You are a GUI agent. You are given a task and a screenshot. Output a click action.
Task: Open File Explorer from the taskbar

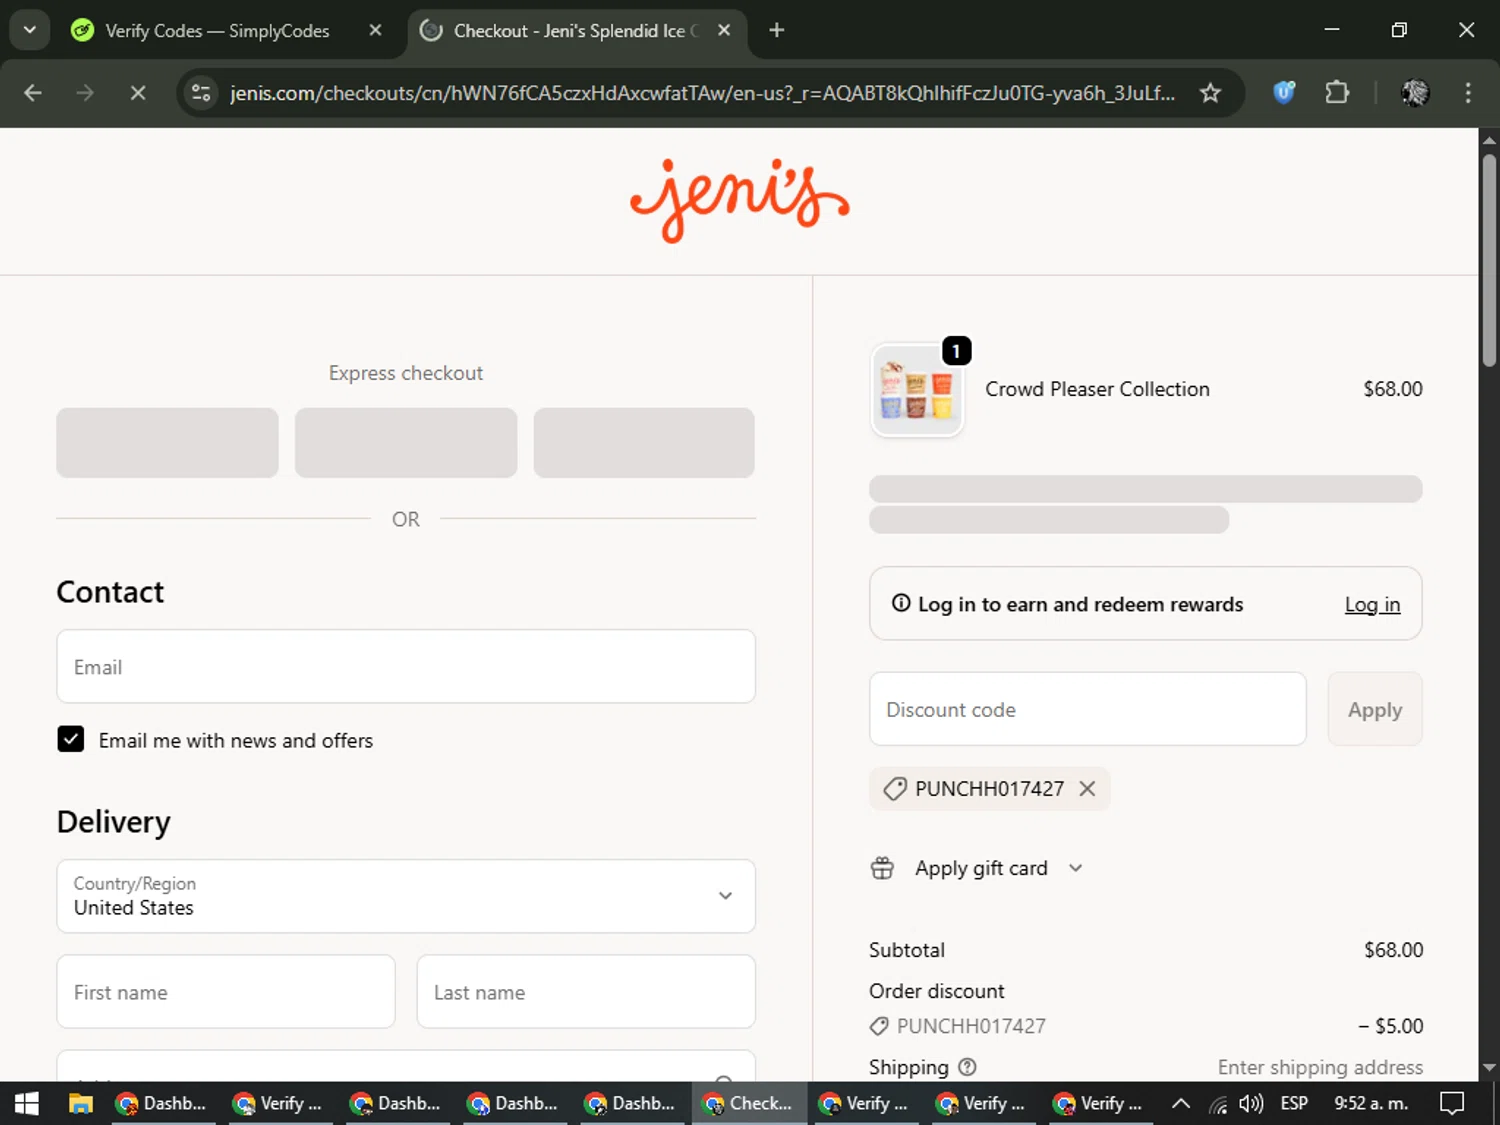(x=81, y=1103)
